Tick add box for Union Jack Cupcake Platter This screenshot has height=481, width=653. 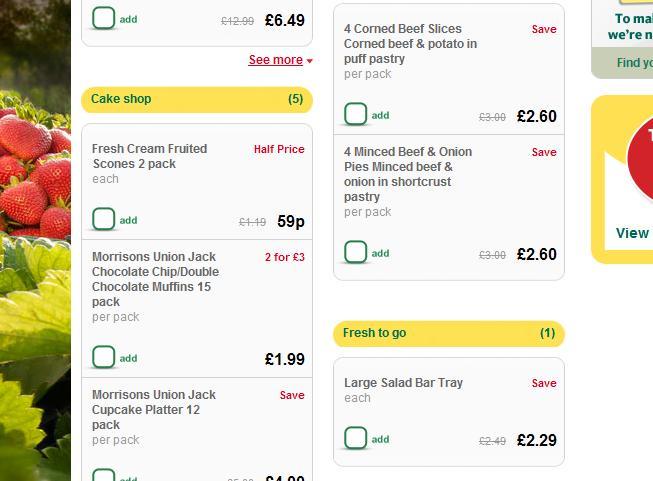(x=104, y=475)
